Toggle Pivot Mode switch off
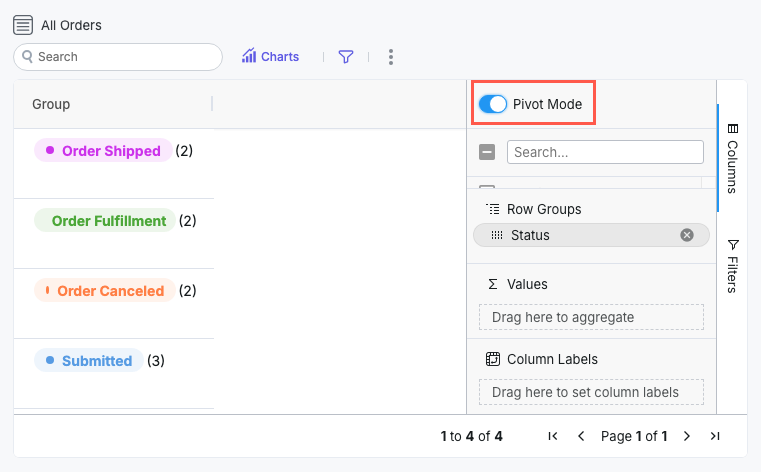The height and width of the screenshot is (472, 761). click(493, 104)
